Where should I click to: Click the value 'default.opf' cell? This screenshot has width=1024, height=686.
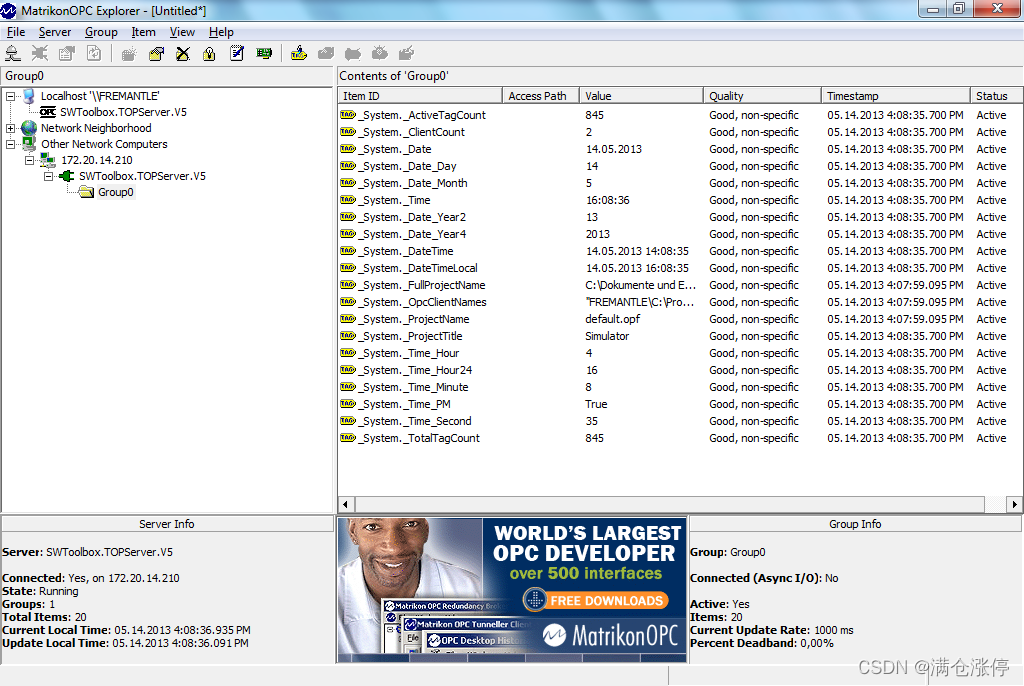[613, 319]
